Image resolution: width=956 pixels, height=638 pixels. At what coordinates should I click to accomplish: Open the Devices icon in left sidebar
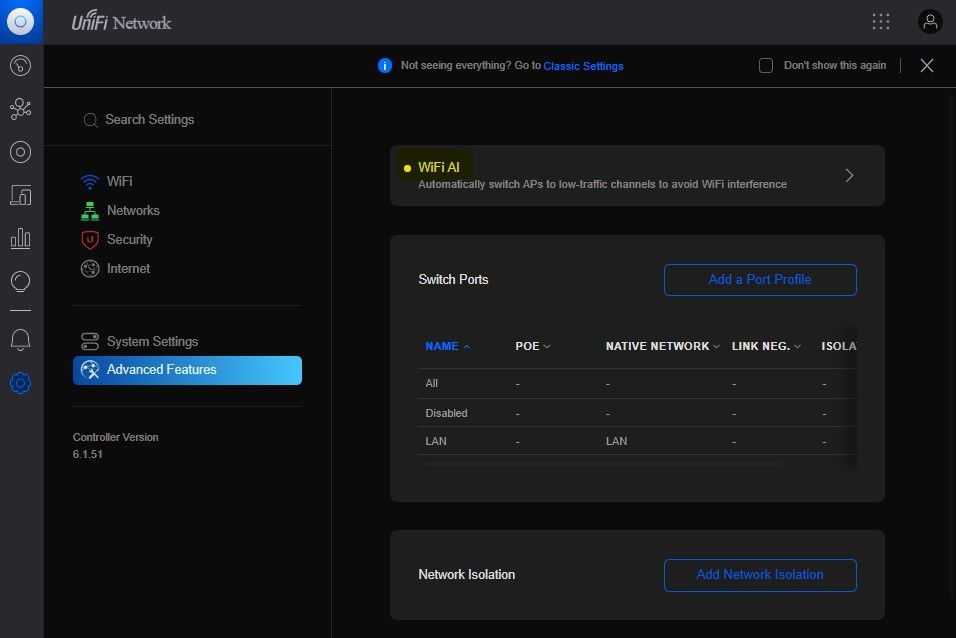click(x=21, y=152)
